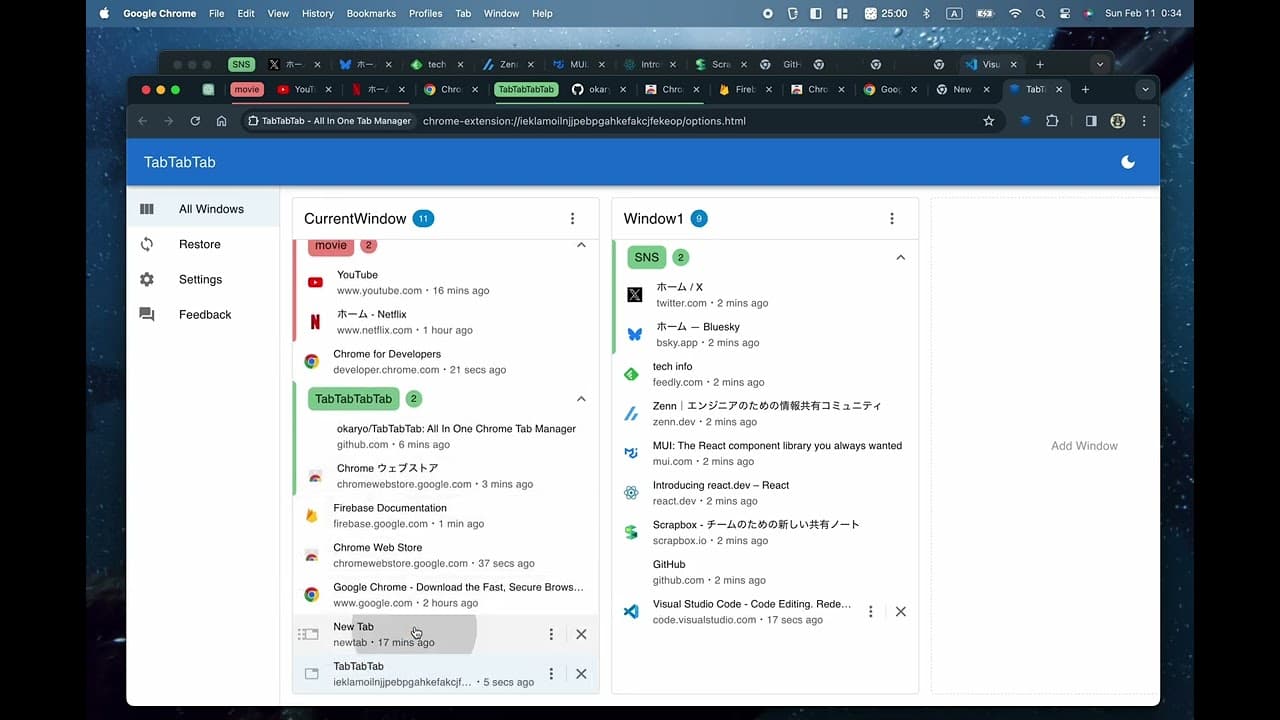Close the New Tab entry
The width and height of the screenshot is (1280, 720).
tap(581, 634)
